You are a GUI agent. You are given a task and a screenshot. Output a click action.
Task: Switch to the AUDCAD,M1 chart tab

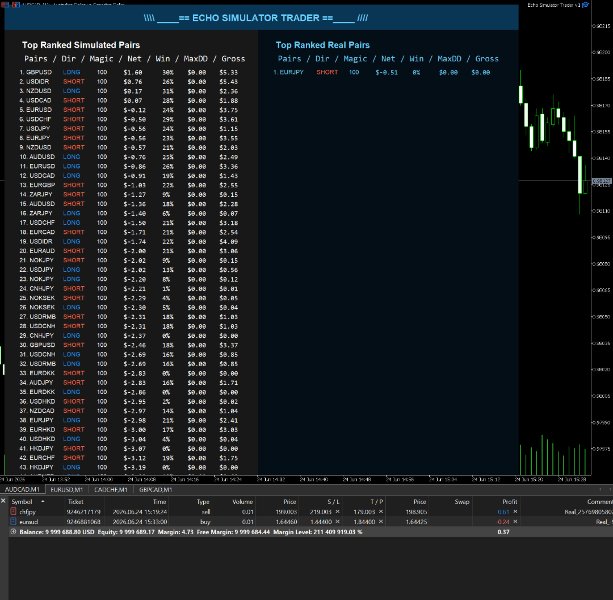click(22, 490)
